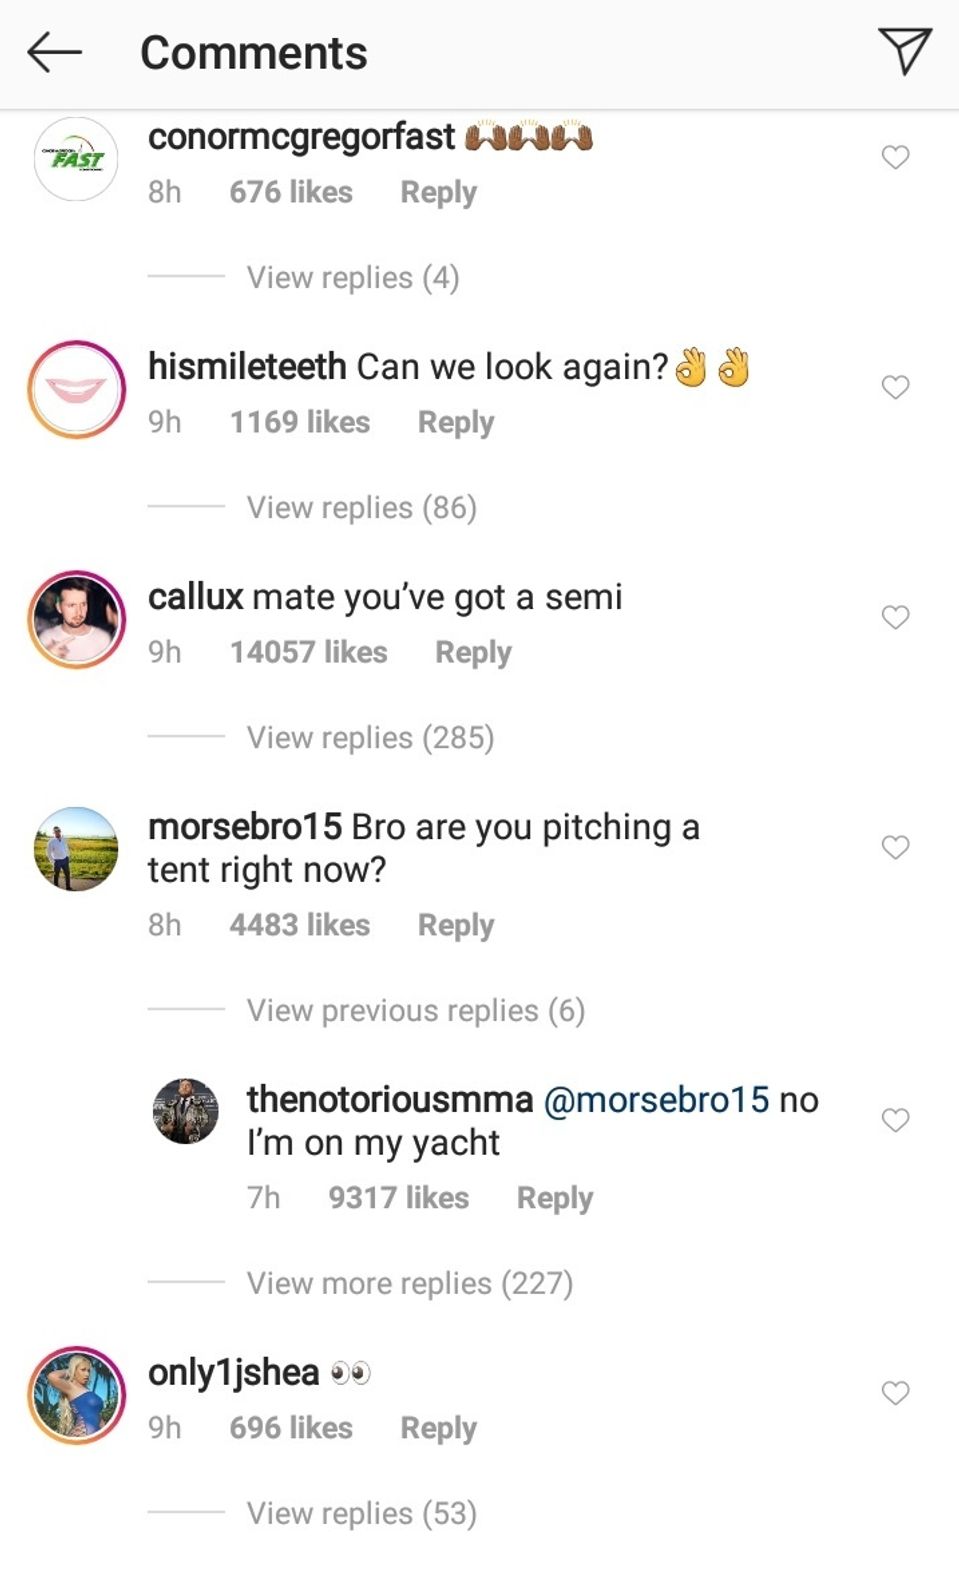The width and height of the screenshot is (959, 1569).
Task: Open the conormcgregorfast username link
Action: 301,137
